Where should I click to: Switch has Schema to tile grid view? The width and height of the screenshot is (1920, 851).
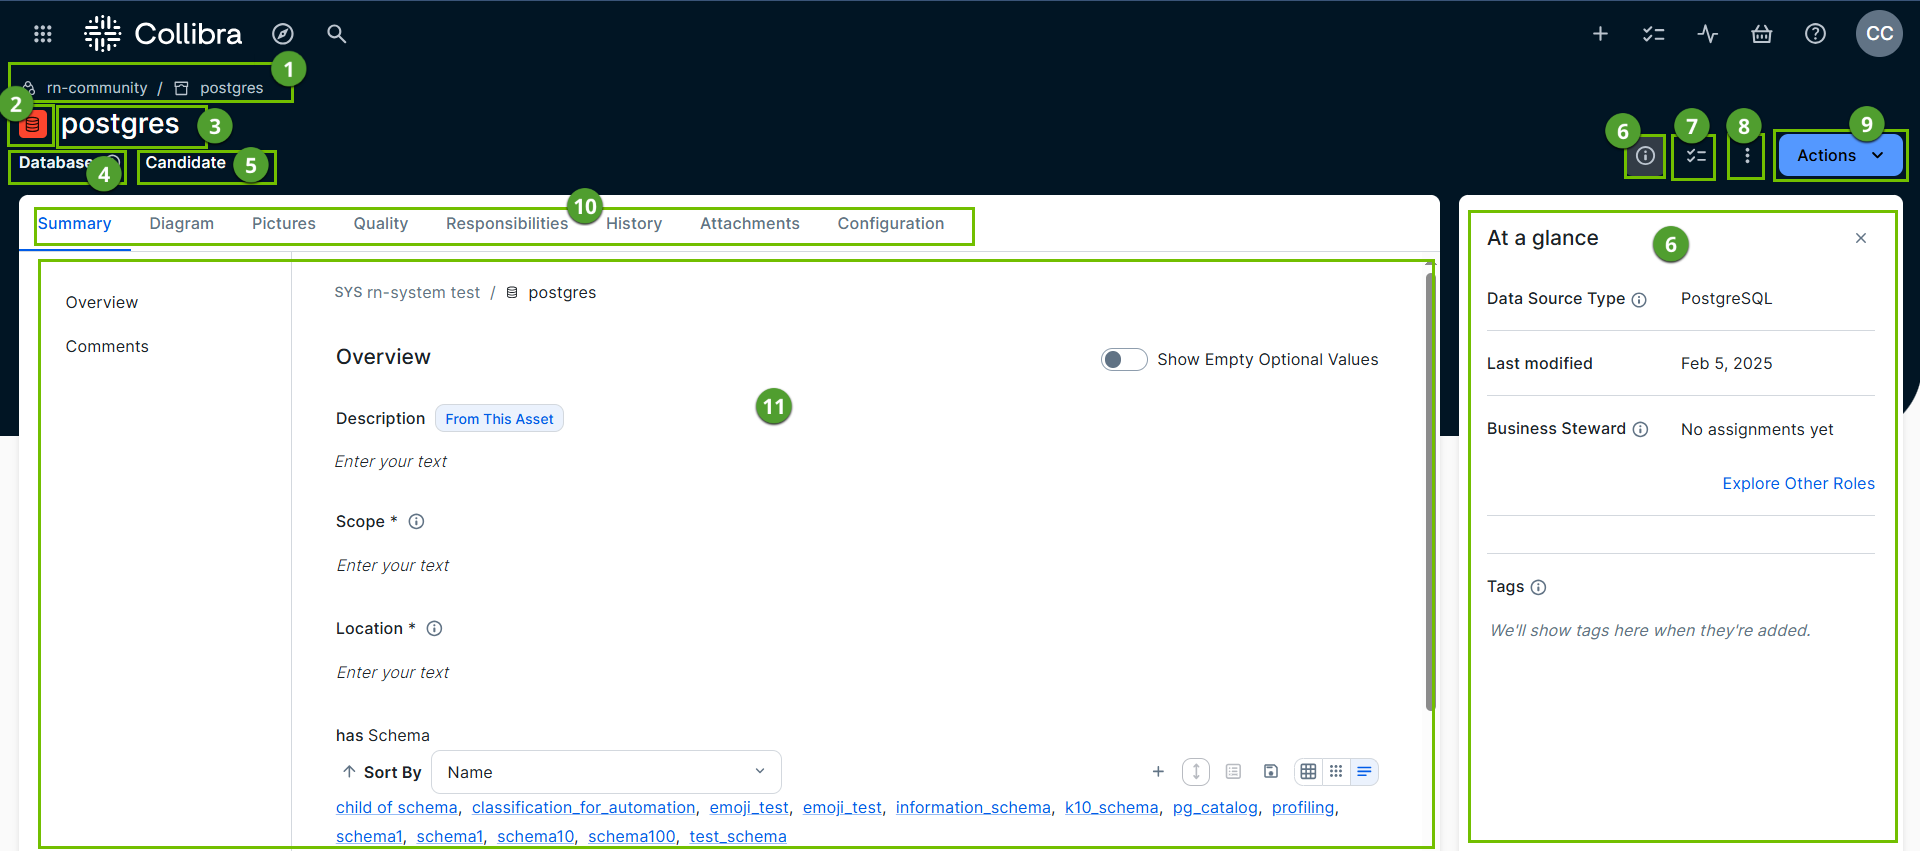[1336, 771]
